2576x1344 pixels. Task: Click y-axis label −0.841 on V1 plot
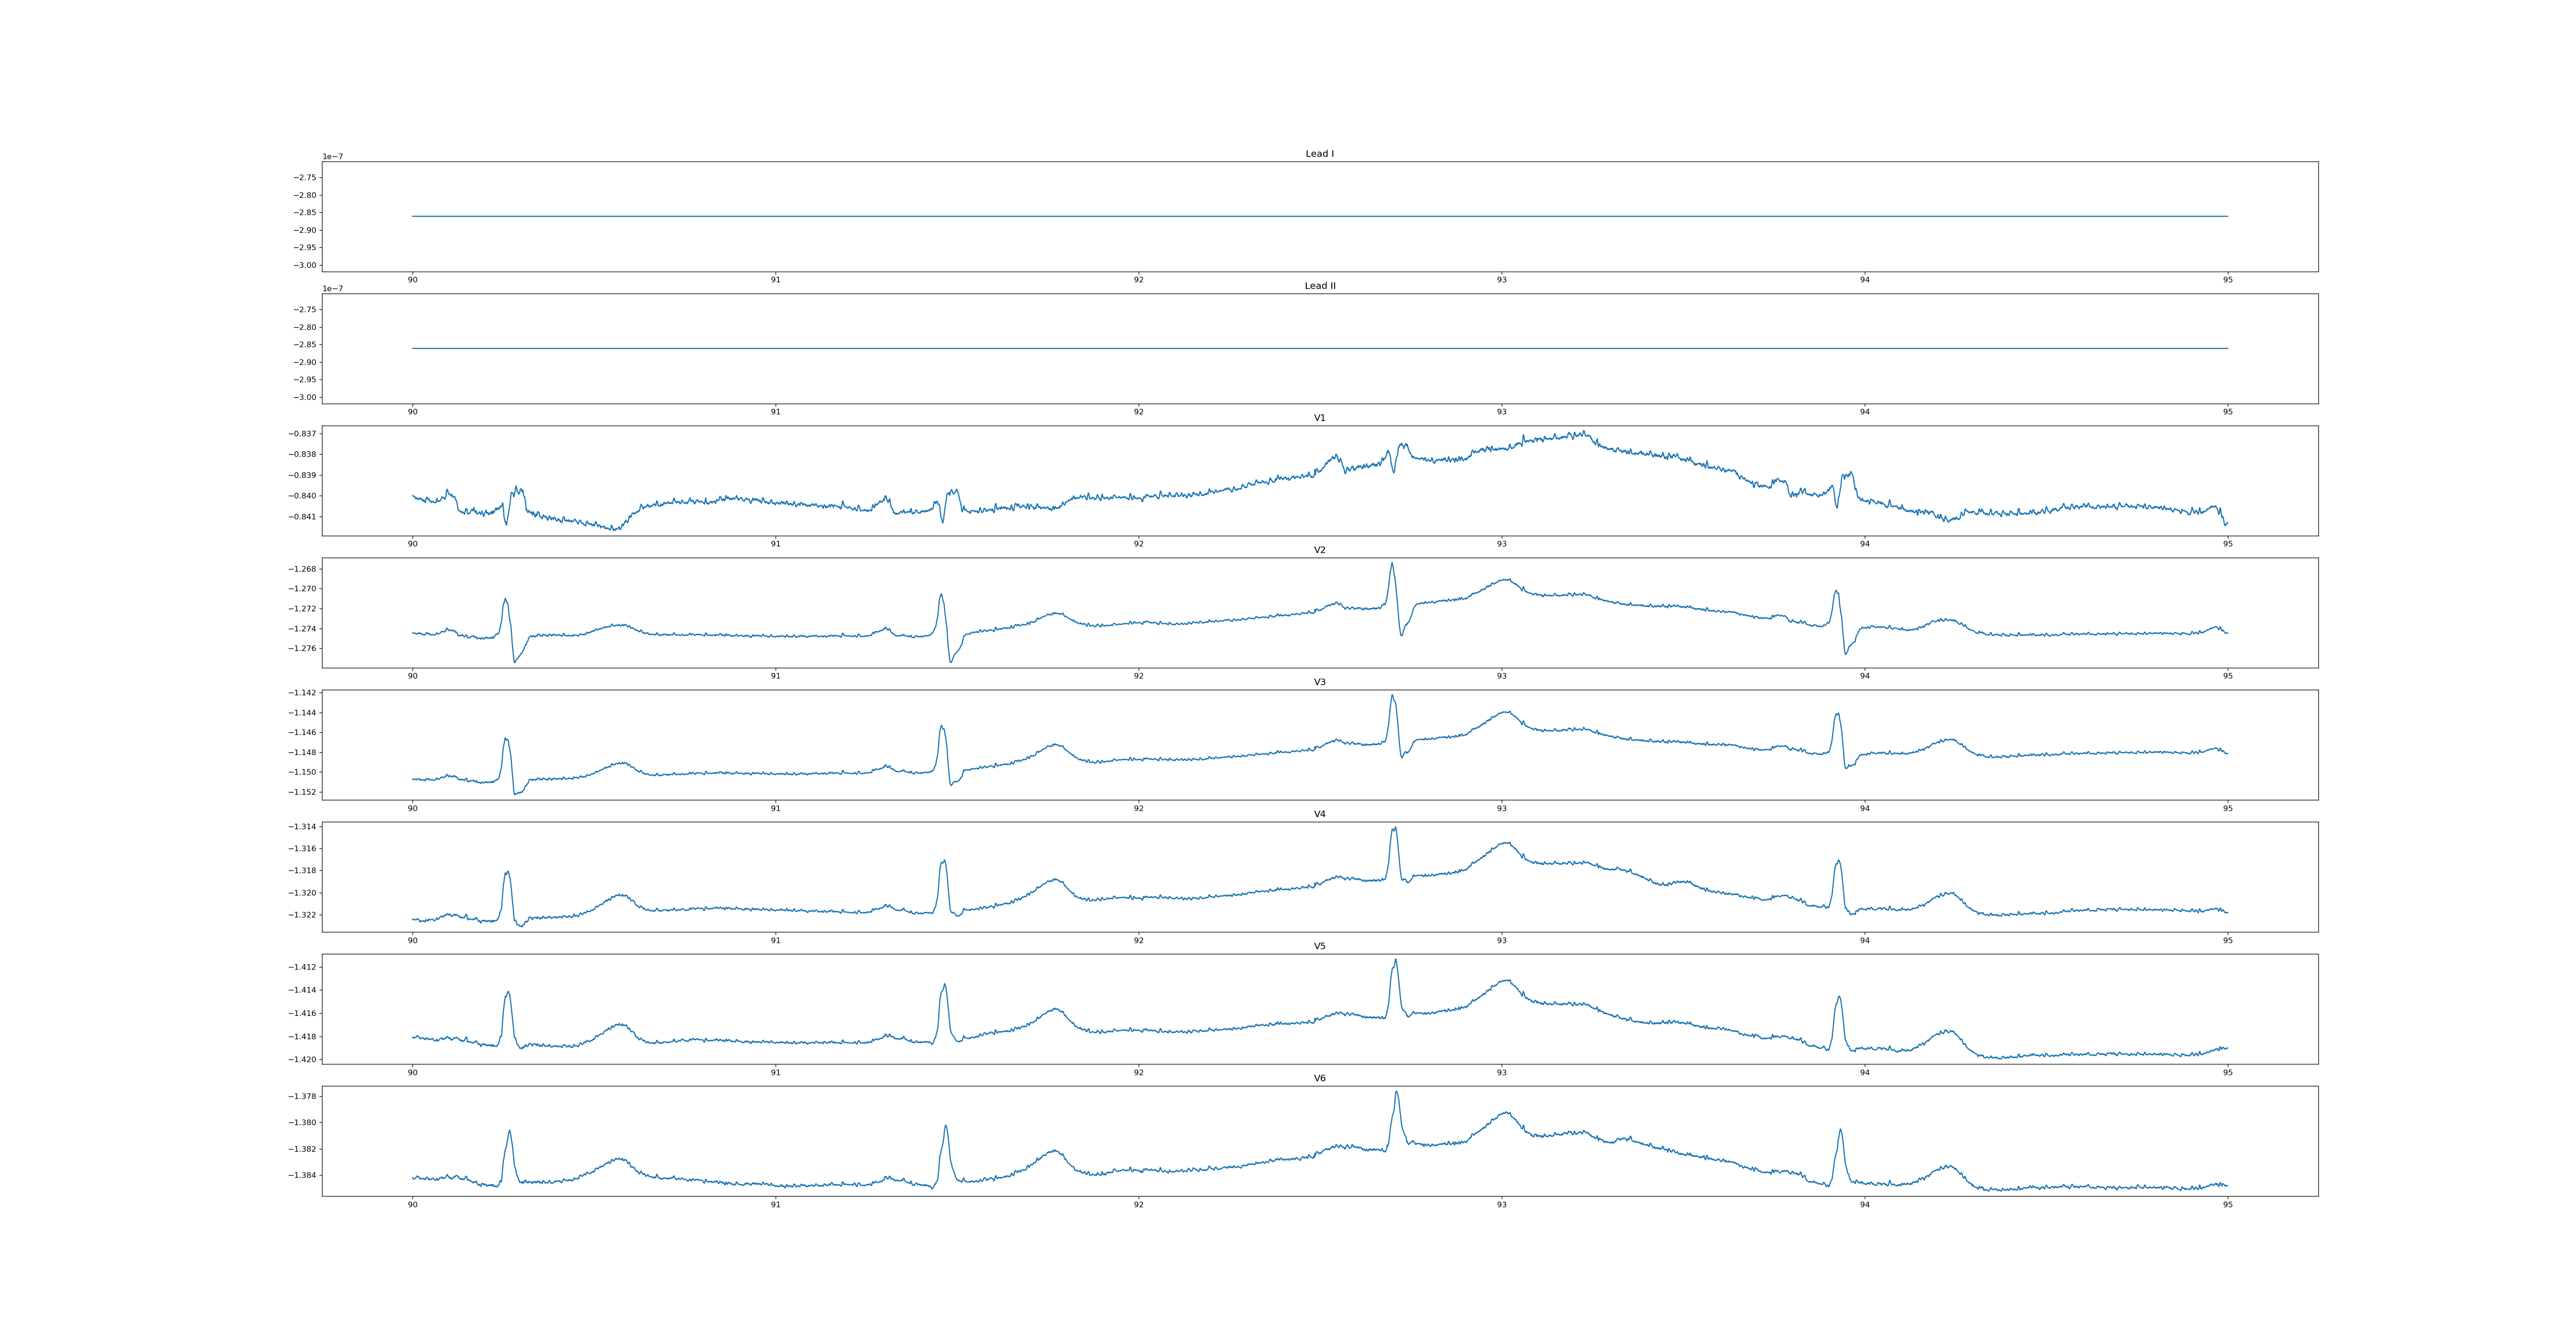pyautogui.click(x=303, y=517)
